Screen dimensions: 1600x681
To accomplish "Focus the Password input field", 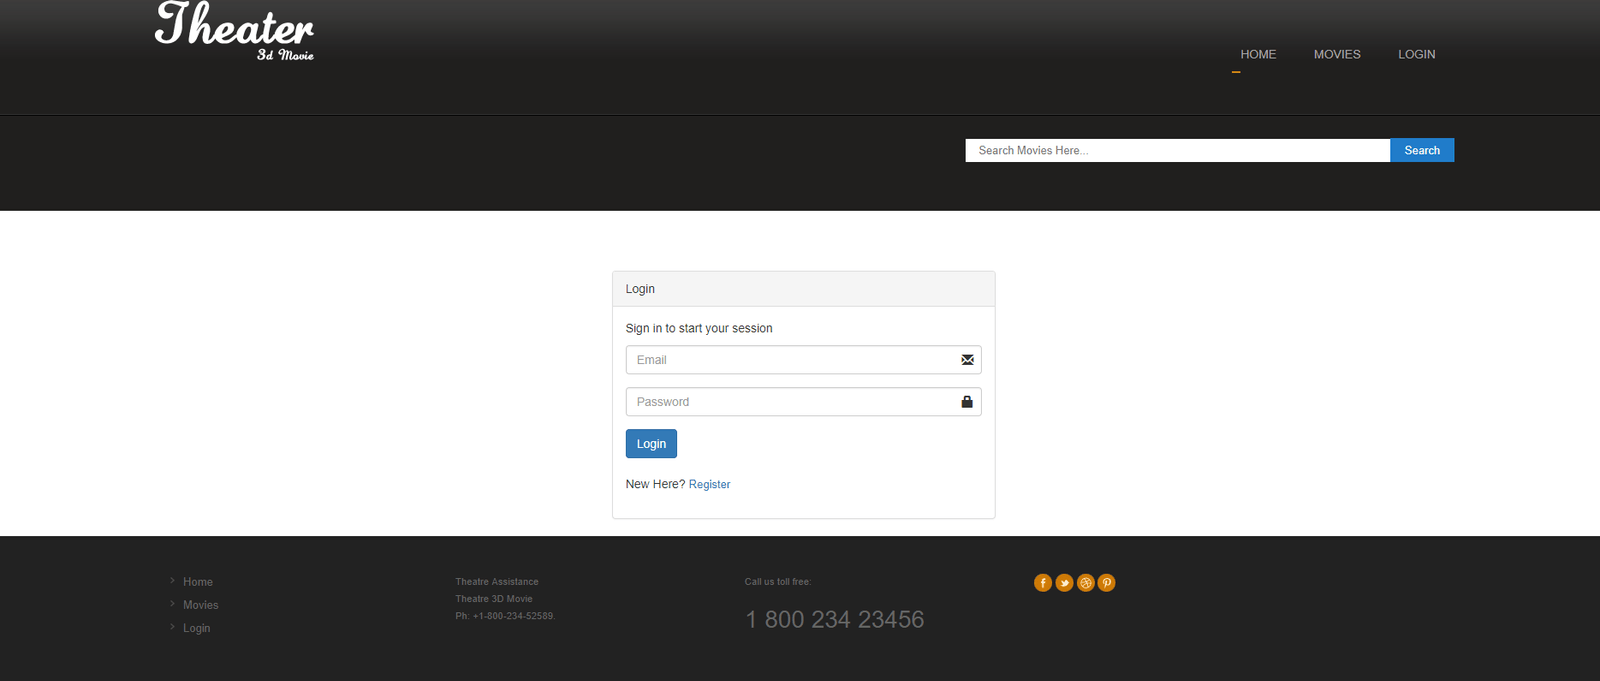I will (790, 402).
